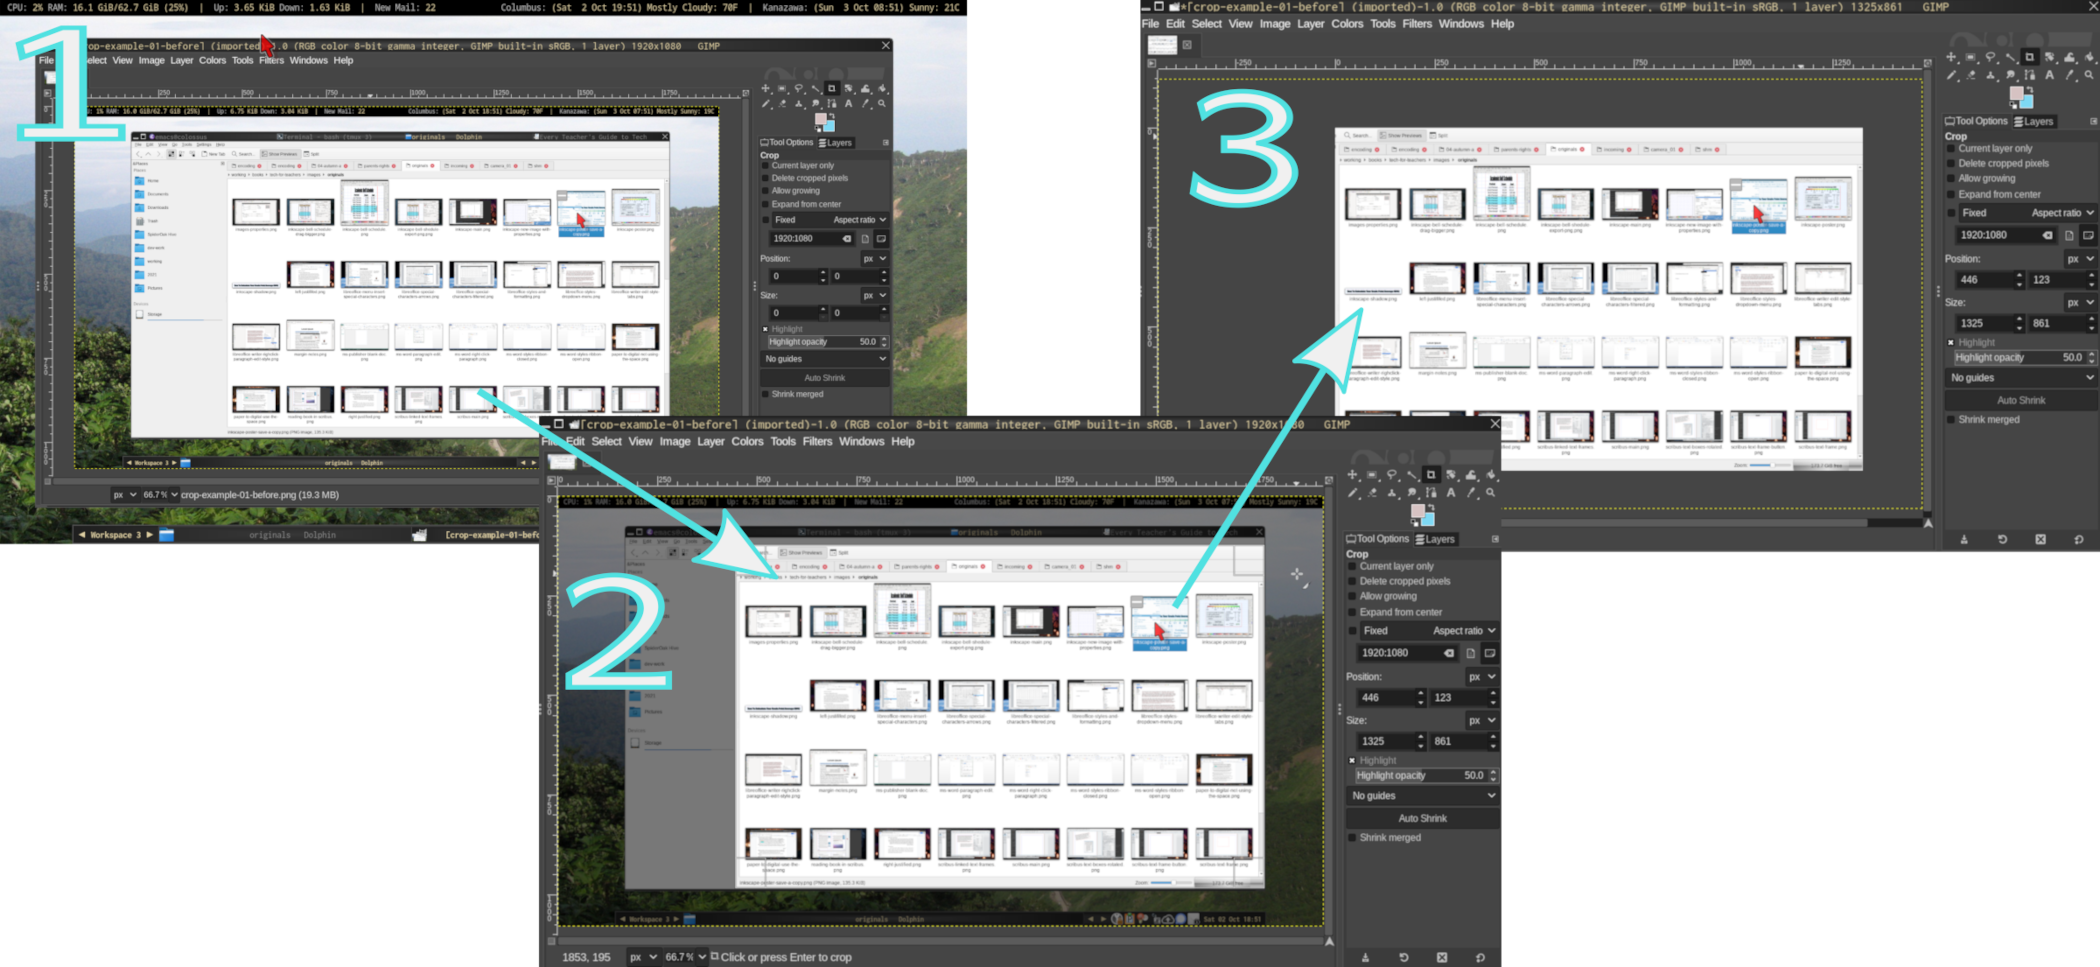Screen dimensions: 2100x967
Task: Select the Crop tool in step 2 window
Action: [x=1431, y=474]
